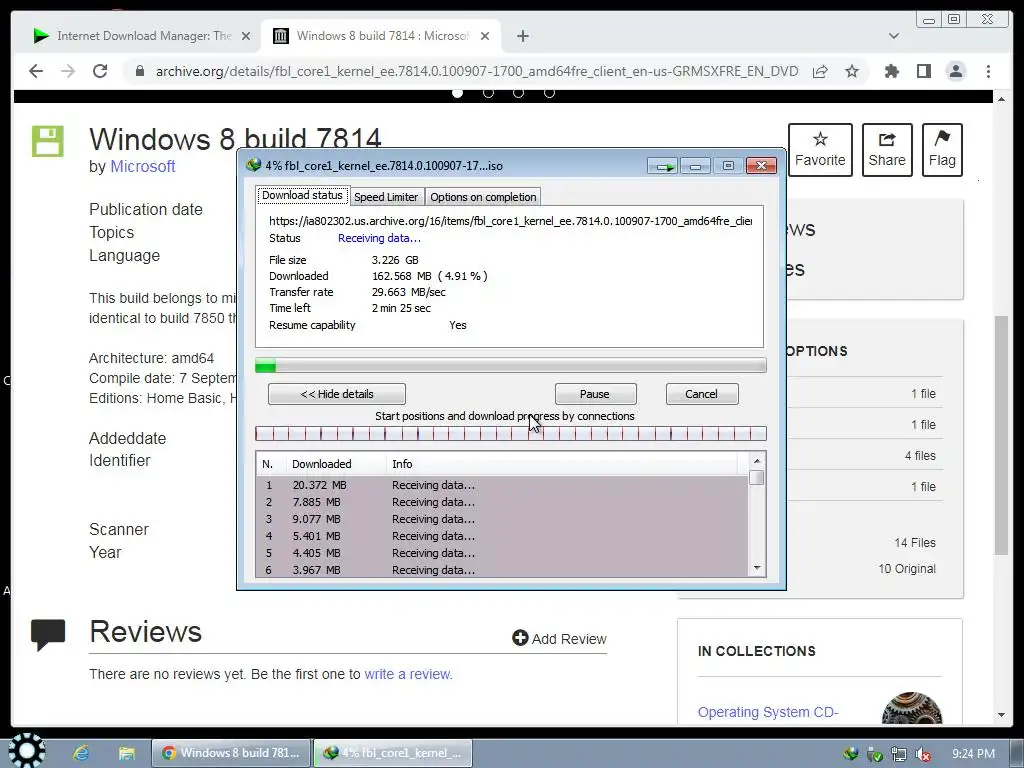Viewport: 1024px width, 768px height.
Task: Expand the tab search chevron
Action: [893, 36]
